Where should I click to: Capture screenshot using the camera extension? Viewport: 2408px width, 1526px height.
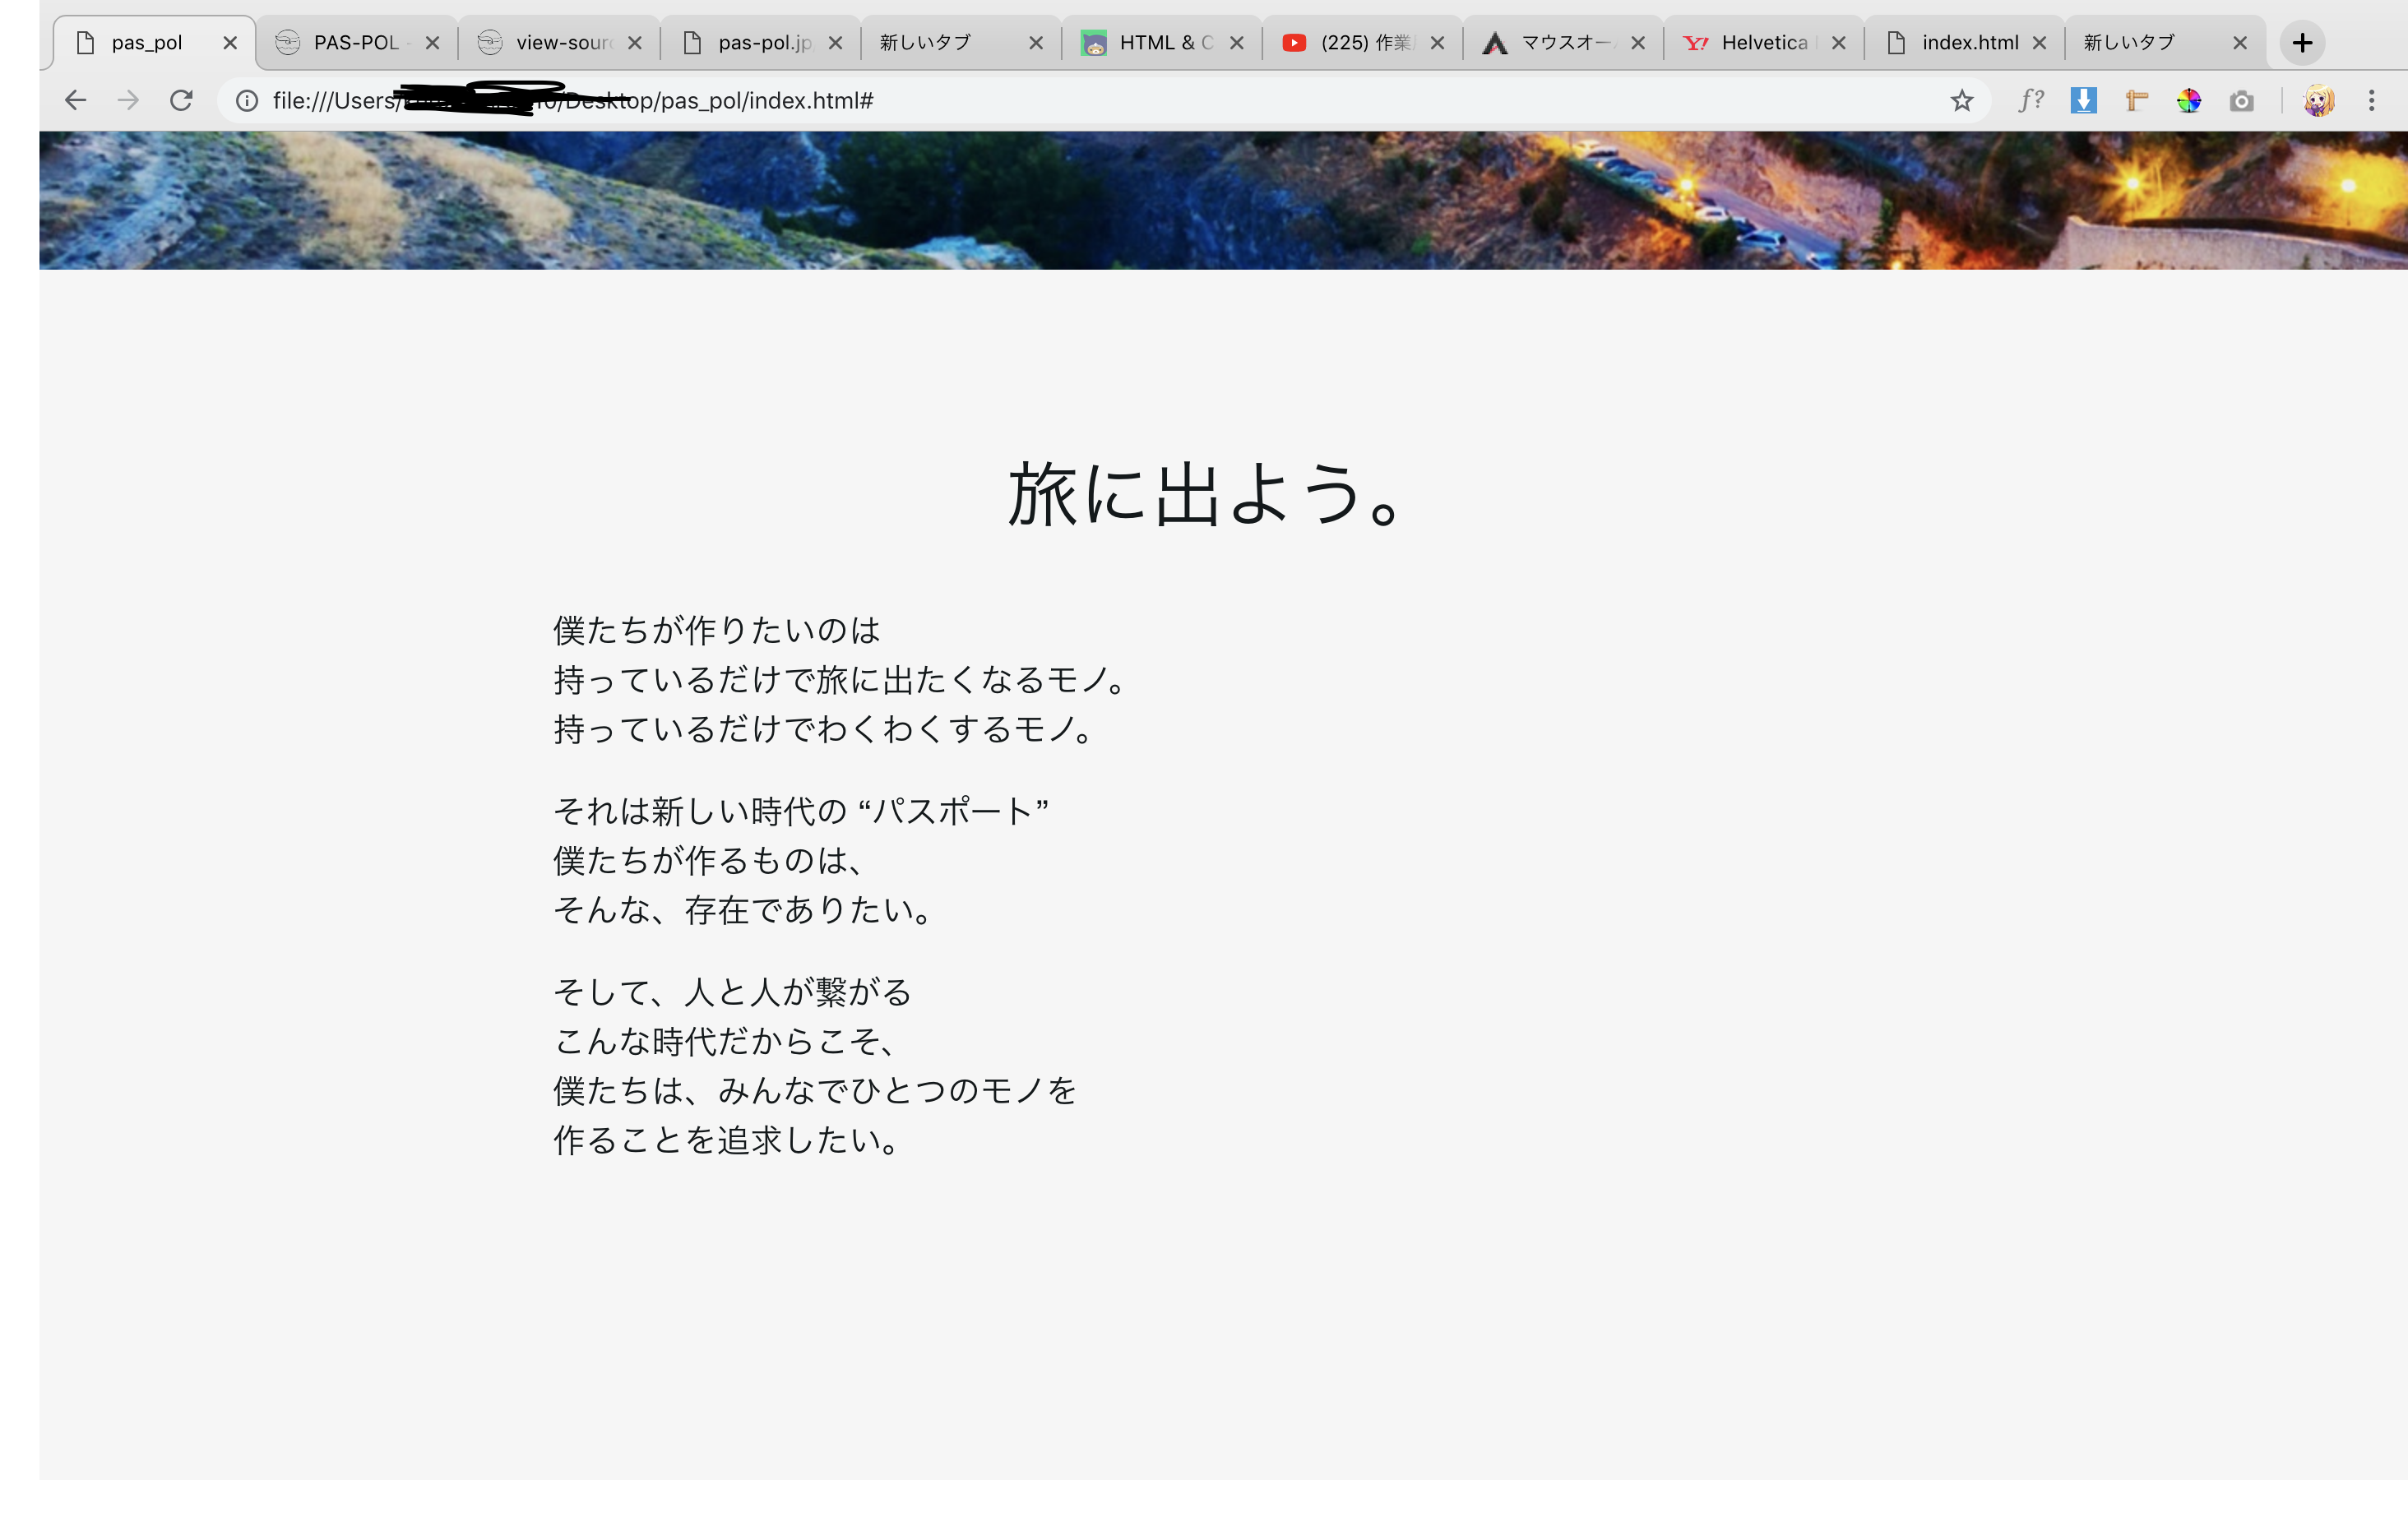pyautogui.click(x=2241, y=100)
